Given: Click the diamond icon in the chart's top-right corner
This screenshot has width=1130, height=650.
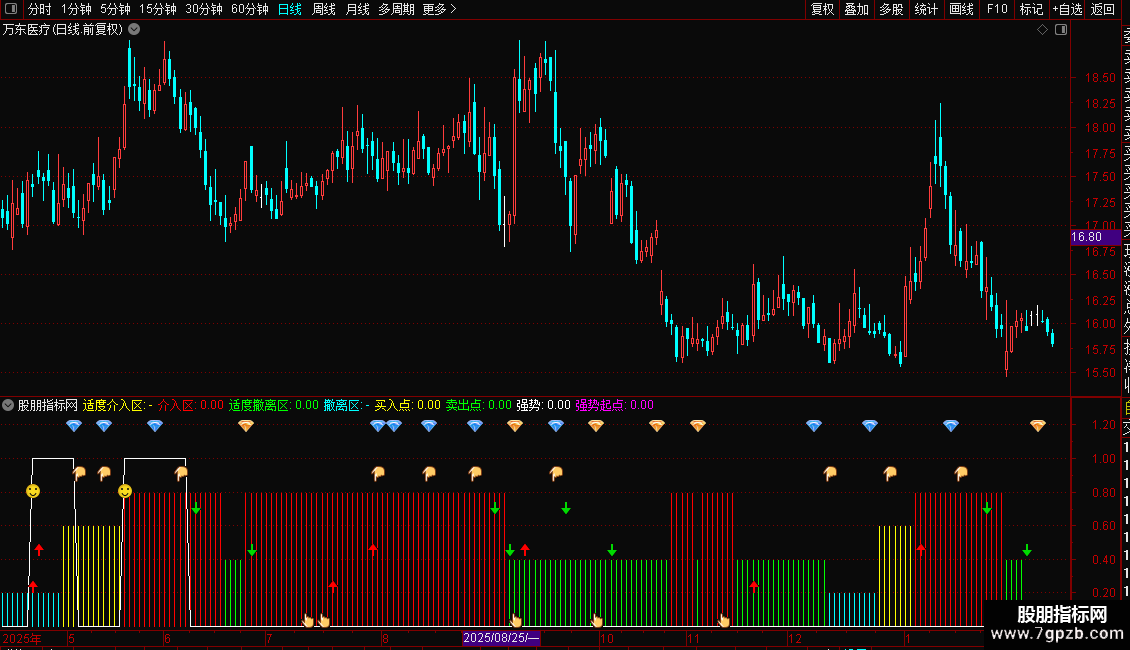Looking at the screenshot, I should pos(1042,30).
